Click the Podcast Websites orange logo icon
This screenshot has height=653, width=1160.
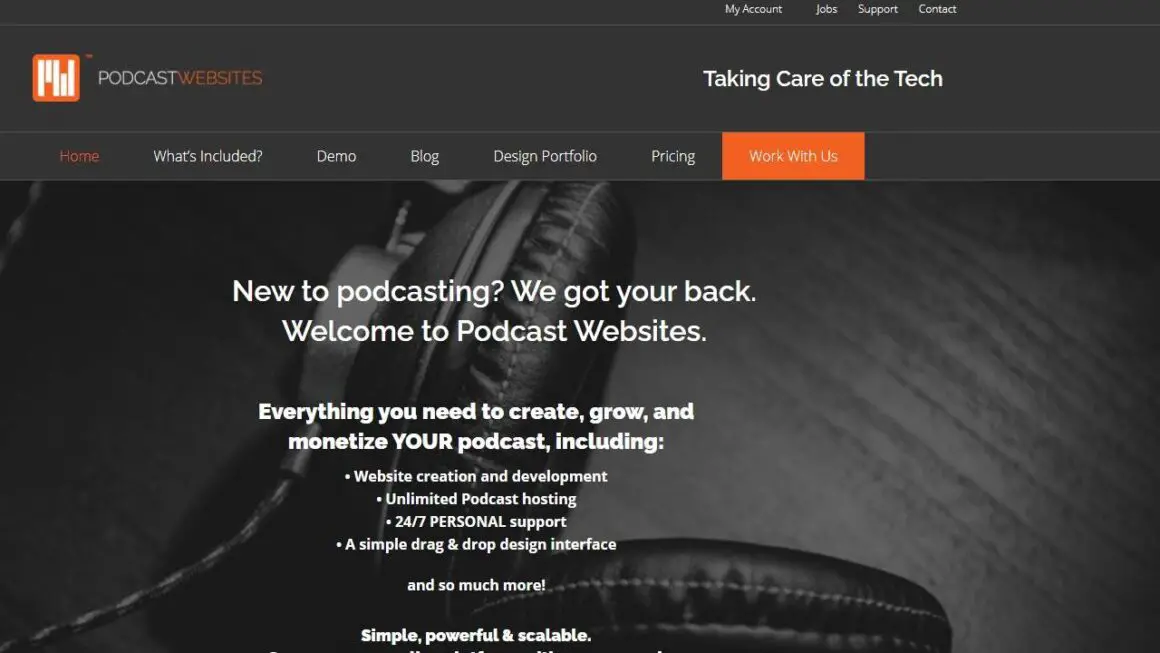point(56,78)
